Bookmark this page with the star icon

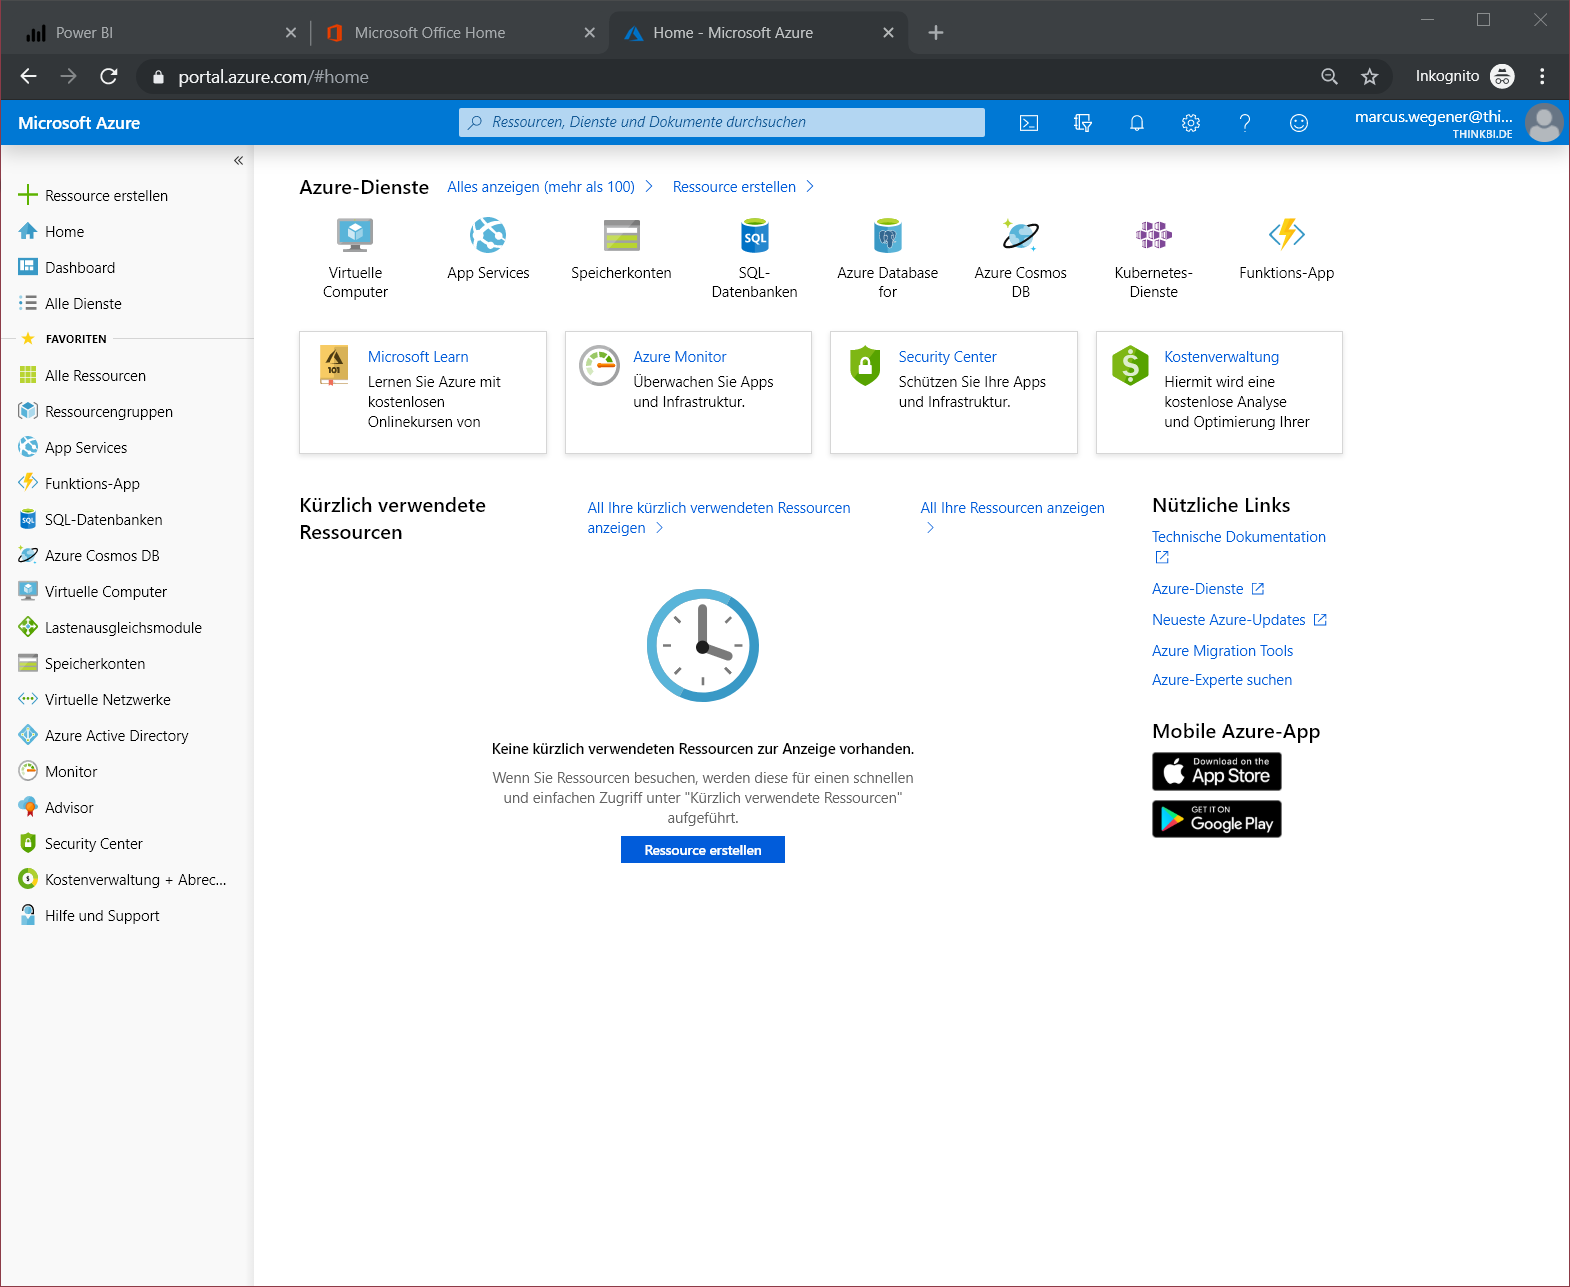coord(1370,77)
